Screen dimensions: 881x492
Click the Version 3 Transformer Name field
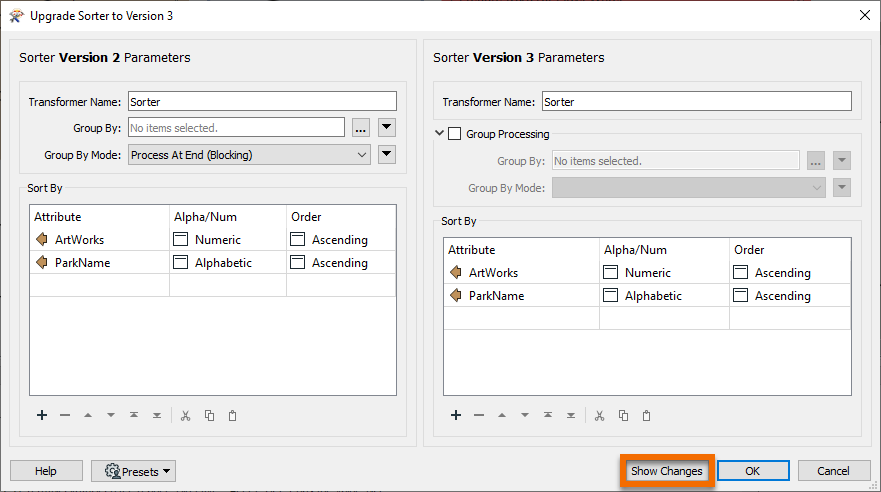(696, 102)
